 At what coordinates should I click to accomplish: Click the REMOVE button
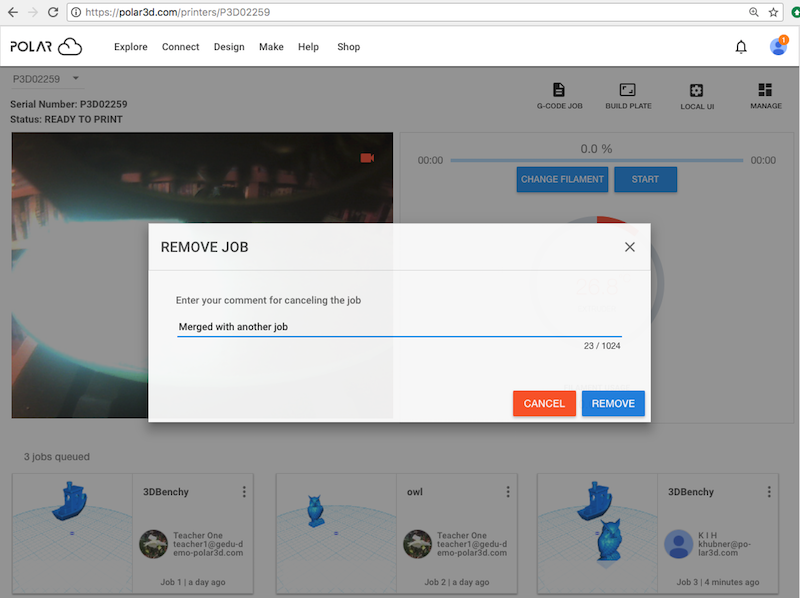(613, 404)
